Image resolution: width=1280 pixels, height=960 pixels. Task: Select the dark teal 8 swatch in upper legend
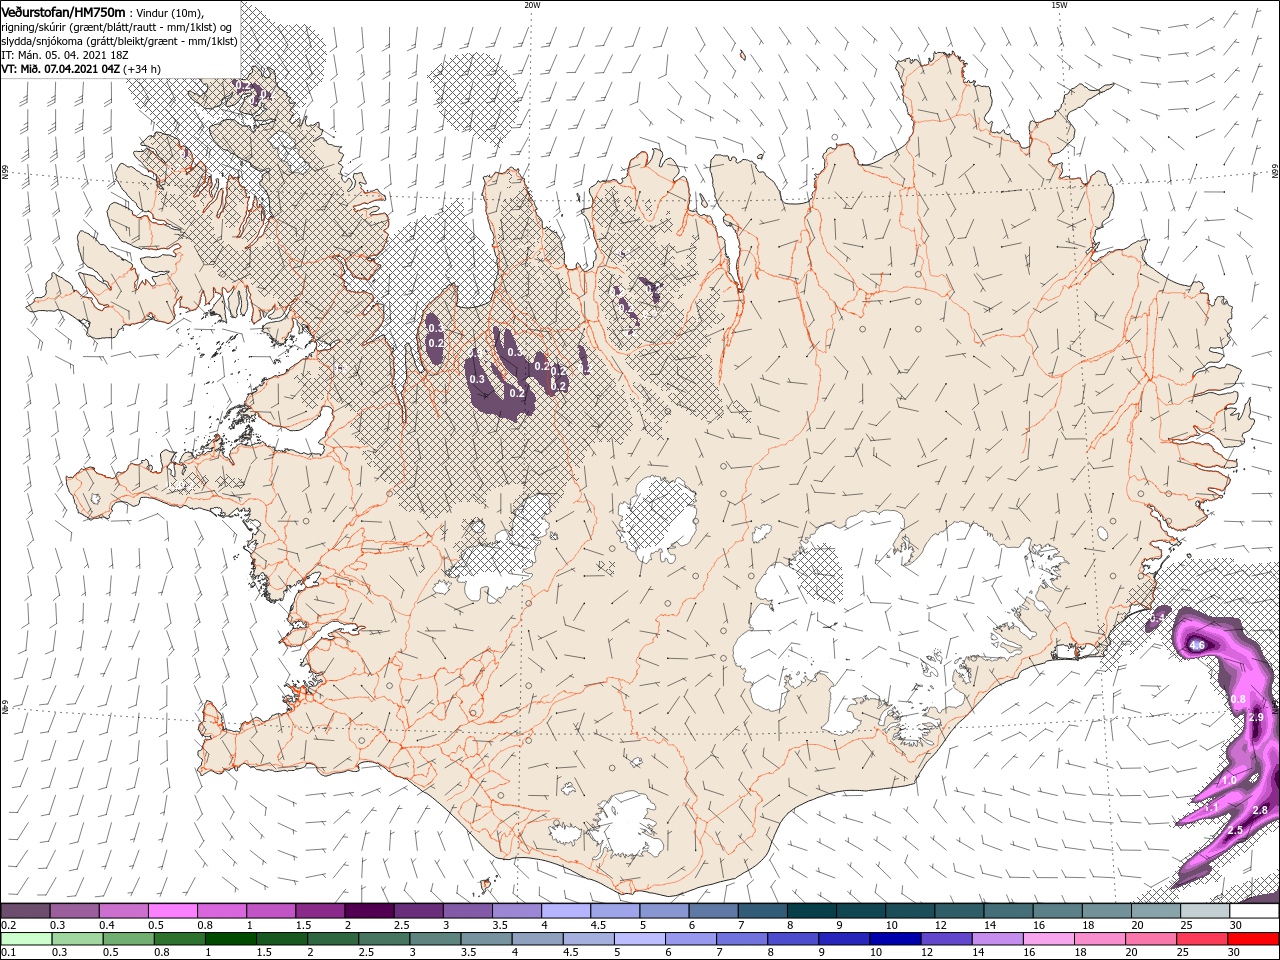pos(812,911)
